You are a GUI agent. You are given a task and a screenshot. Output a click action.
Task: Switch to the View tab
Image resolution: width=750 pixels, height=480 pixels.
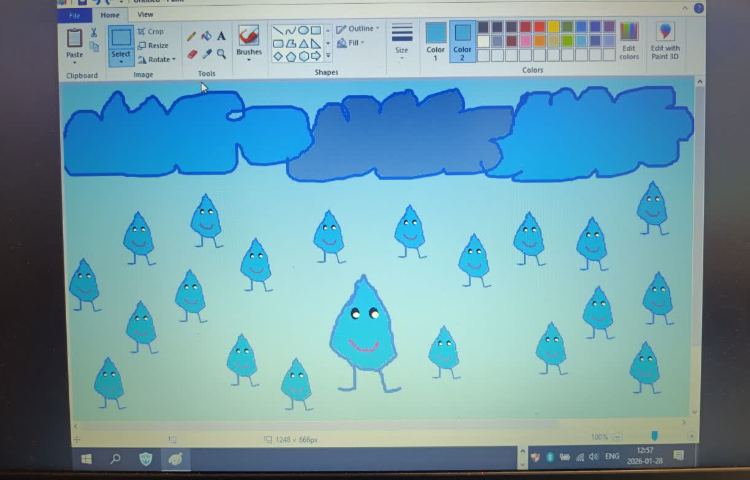[x=145, y=15]
